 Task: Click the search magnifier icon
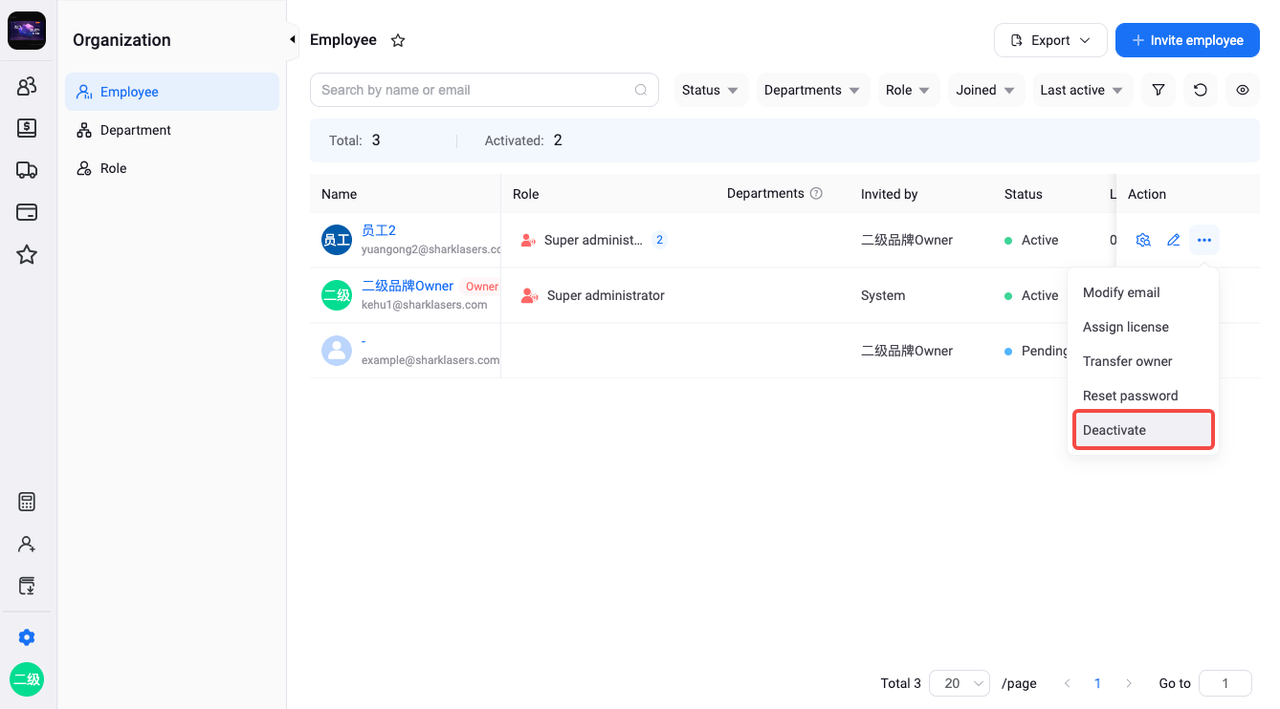coord(641,90)
